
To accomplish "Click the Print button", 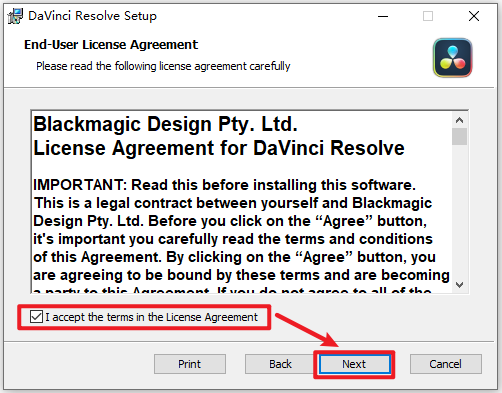I will pos(190,364).
